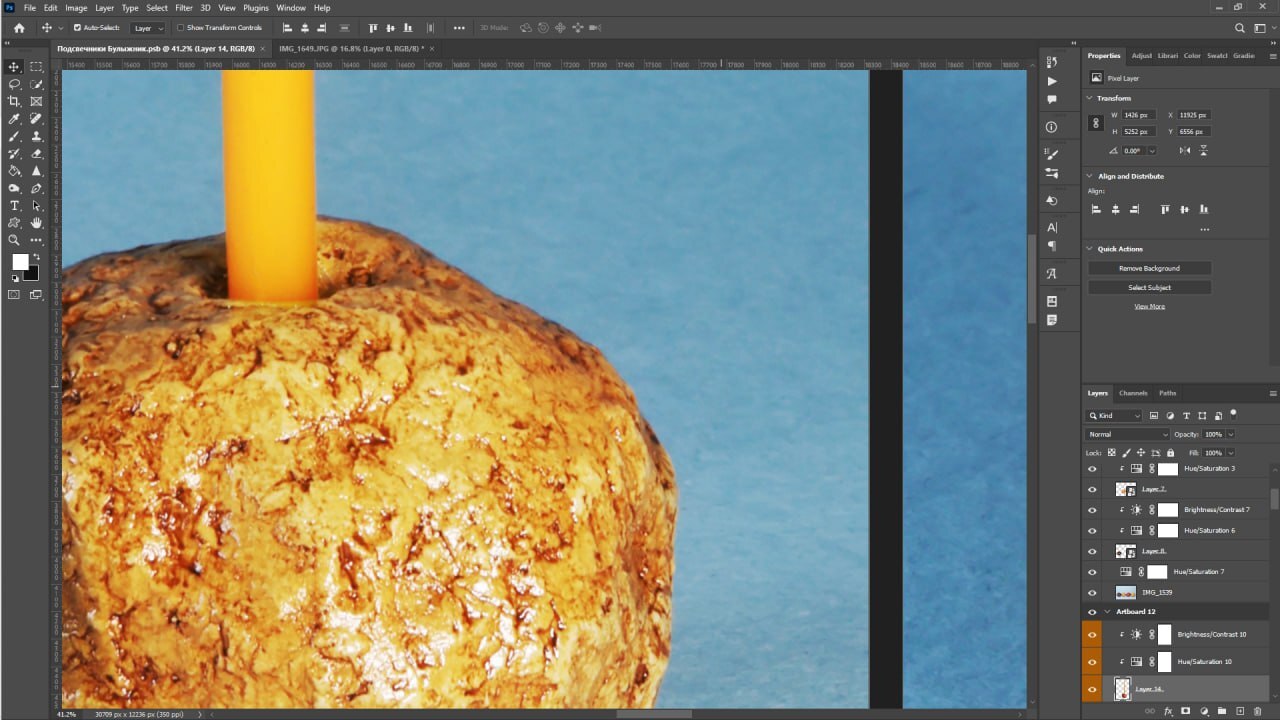Open the Opacity slider dropdown arrow
Image resolution: width=1280 pixels, height=720 pixels.
click(1230, 435)
